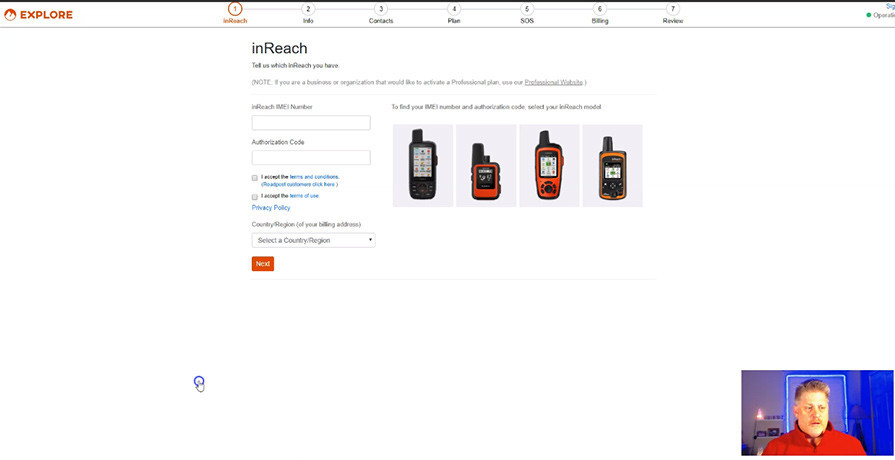Focus the Authorization Code field
The height and width of the screenshot is (460, 895).
coord(311,158)
